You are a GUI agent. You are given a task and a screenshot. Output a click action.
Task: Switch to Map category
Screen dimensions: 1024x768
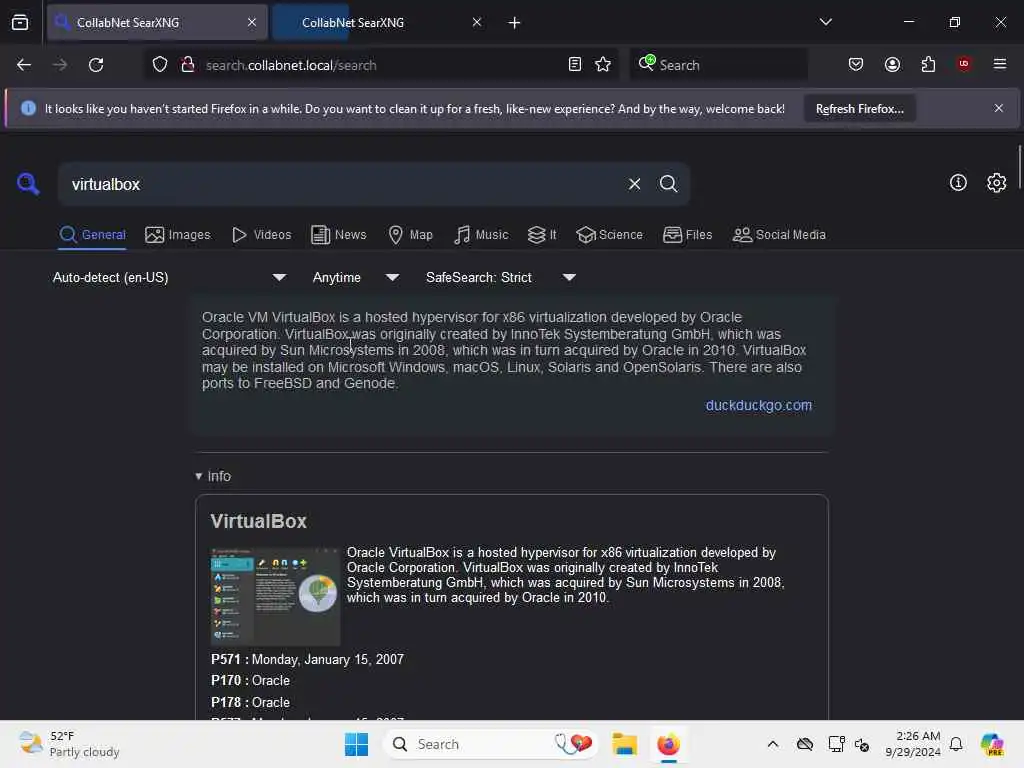pyautogui.click(x=410, y=234)
